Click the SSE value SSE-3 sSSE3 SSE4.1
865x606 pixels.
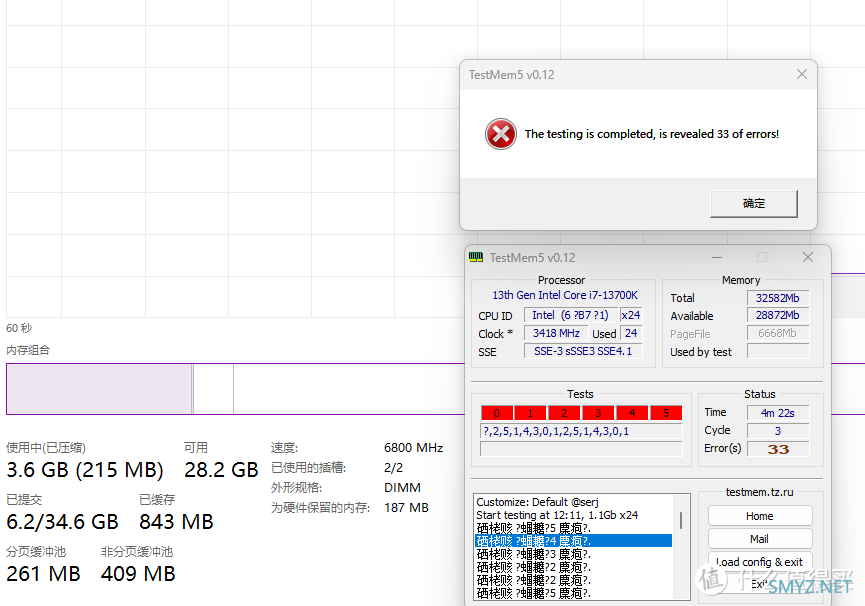tap(583, 351)
